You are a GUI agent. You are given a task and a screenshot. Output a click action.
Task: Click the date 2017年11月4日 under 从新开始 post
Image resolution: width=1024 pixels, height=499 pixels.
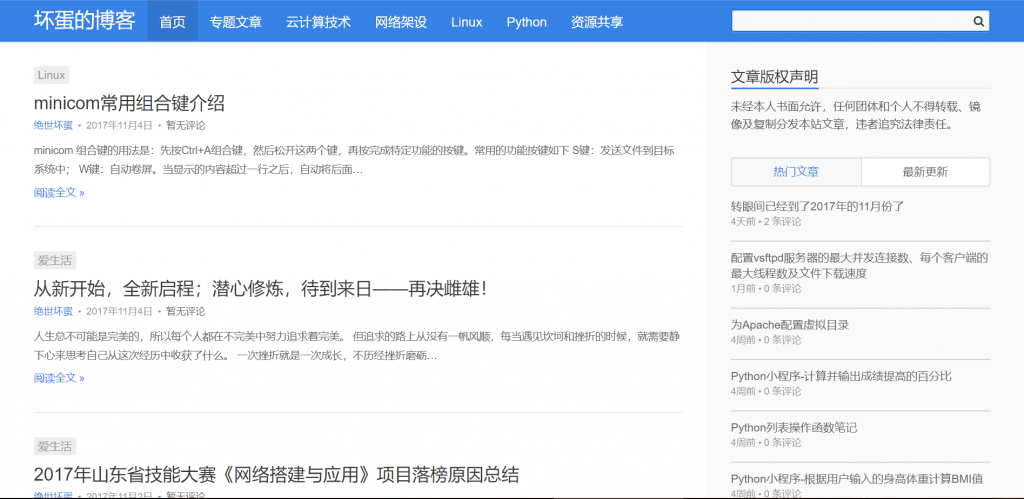(x=119, y=311)
